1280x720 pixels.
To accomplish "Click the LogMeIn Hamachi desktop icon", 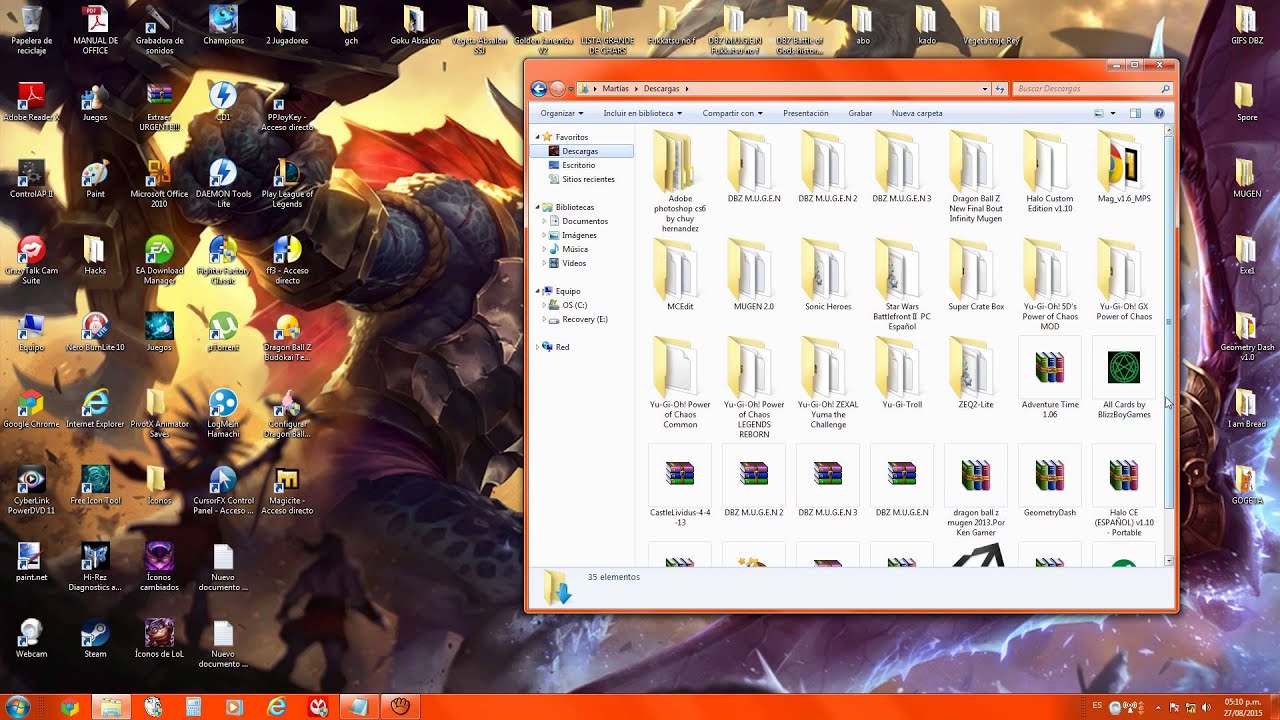I will (x=223, y=413).
